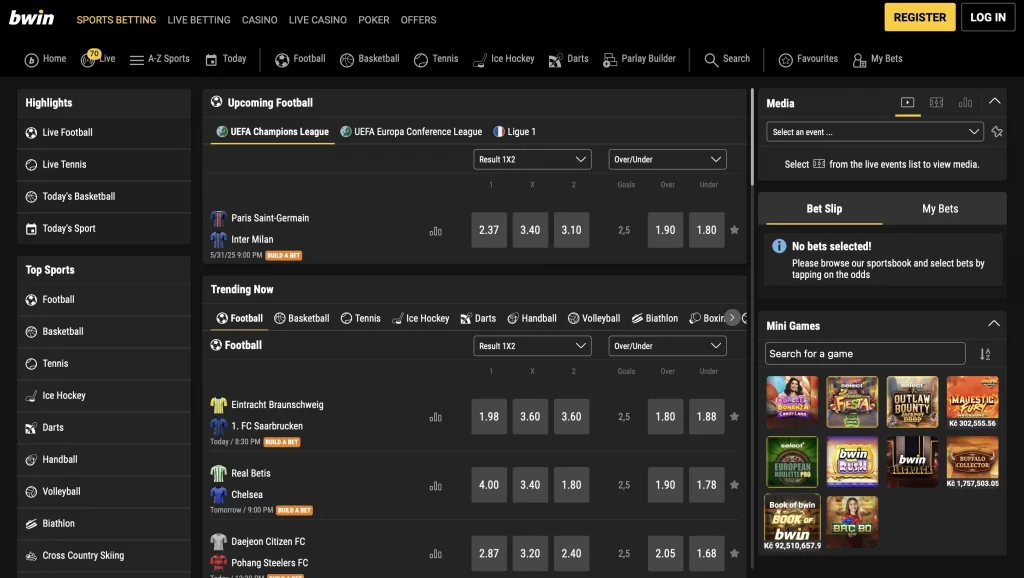
Task: Switch Media panel to pitch view
Action: pyautogui.click(x=936, y=103)
